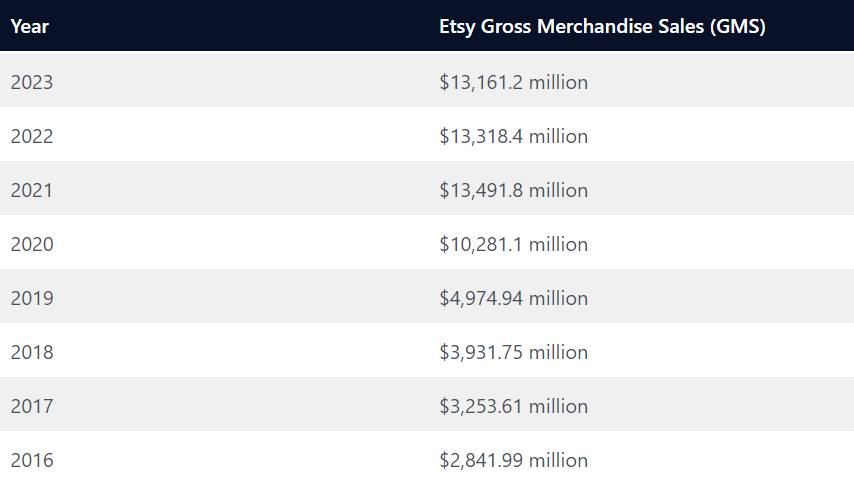Click the $10,281.1 million value
This screenshot has height=484, width=854.
tap(513, 244)
